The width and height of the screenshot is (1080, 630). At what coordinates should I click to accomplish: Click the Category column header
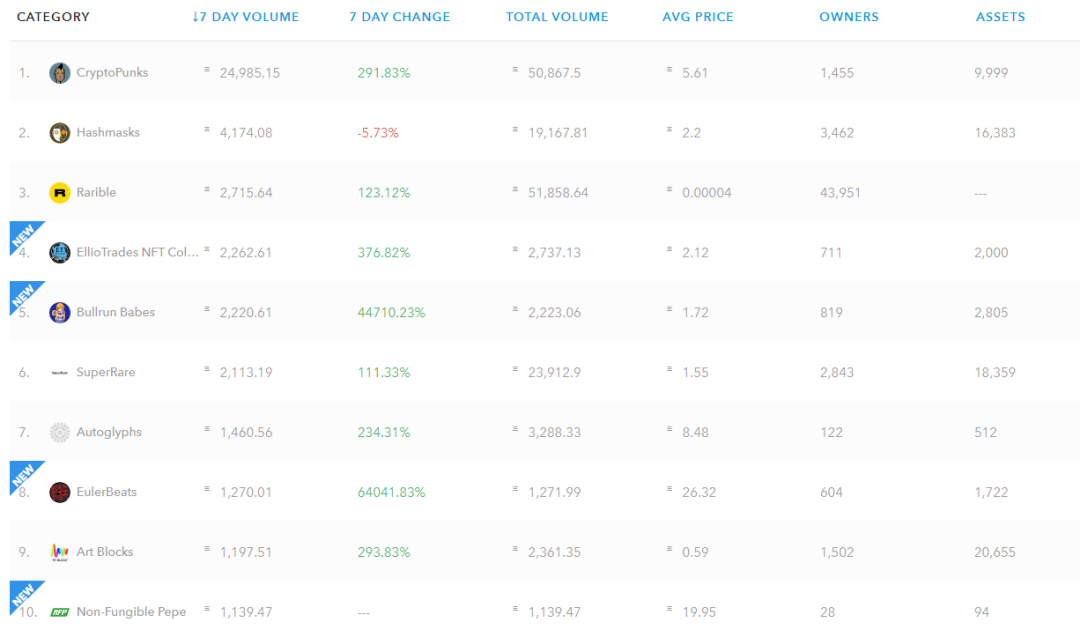pyautogui.click(x=53, y=17)
